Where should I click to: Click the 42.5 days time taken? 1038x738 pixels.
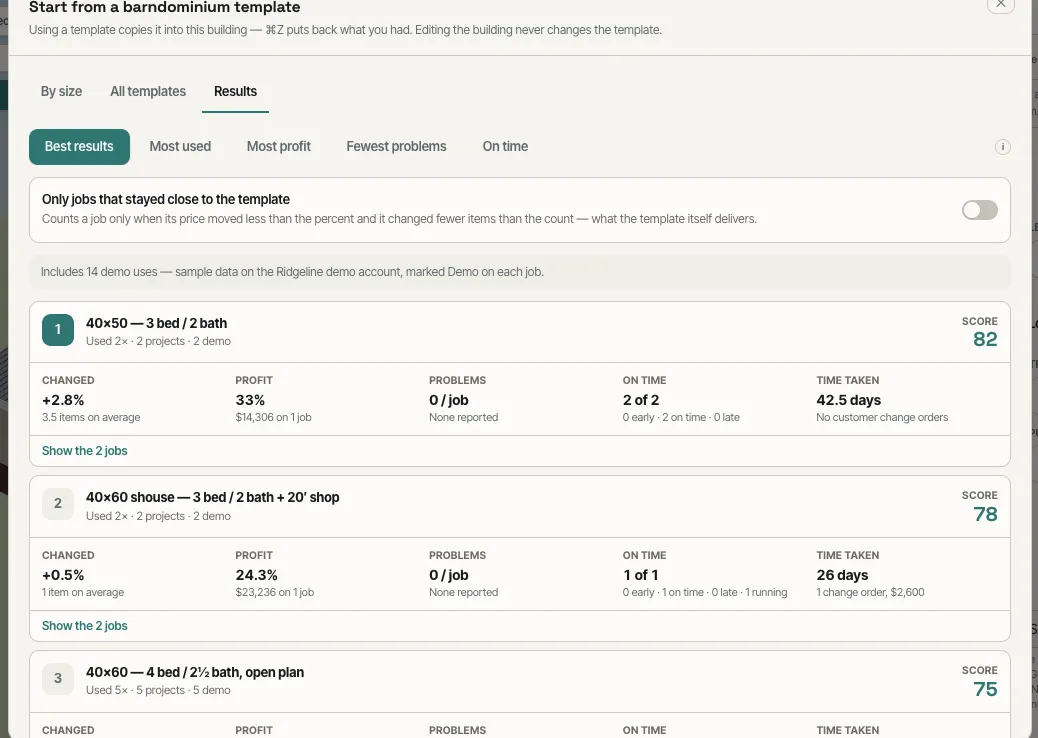click(849, 400)
